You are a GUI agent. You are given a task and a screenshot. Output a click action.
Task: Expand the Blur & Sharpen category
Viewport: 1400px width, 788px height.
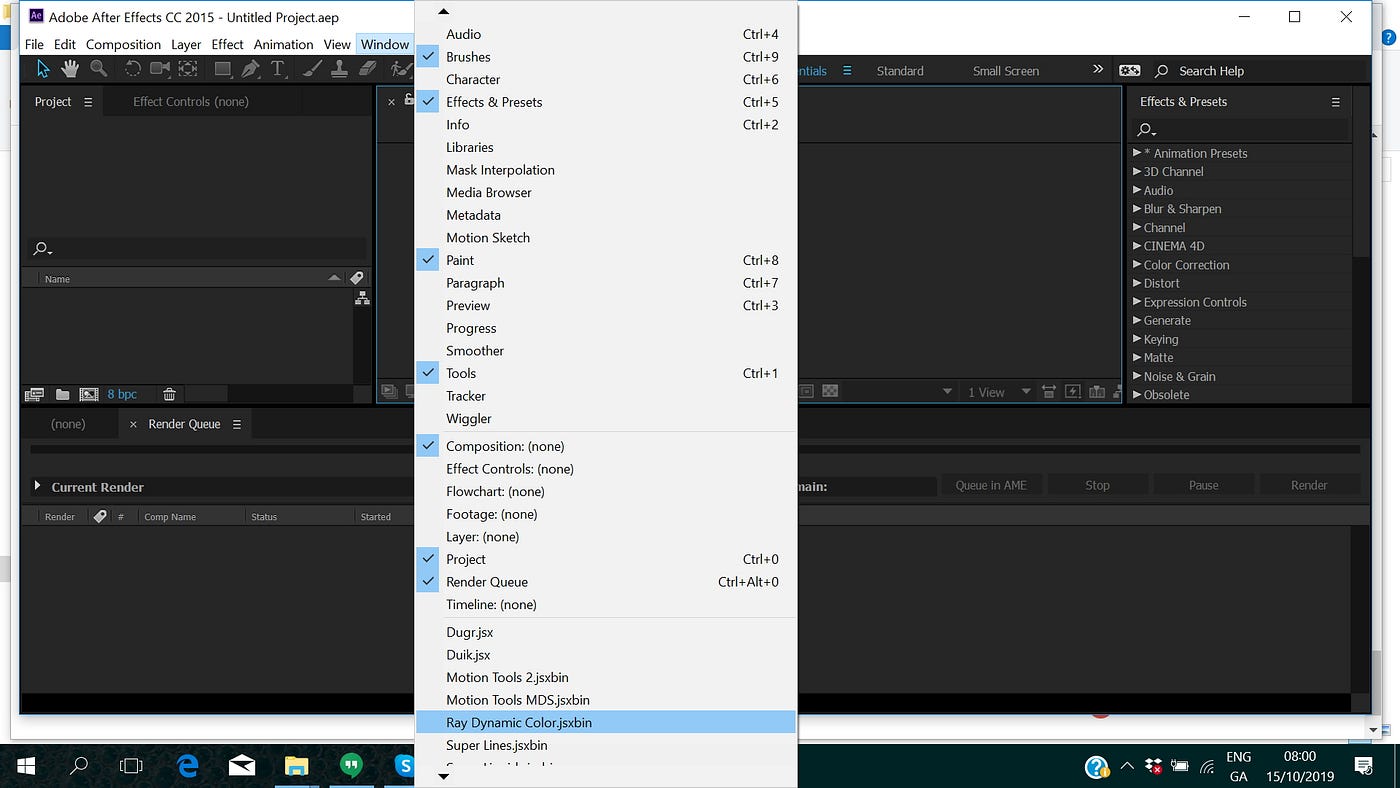1137,208
